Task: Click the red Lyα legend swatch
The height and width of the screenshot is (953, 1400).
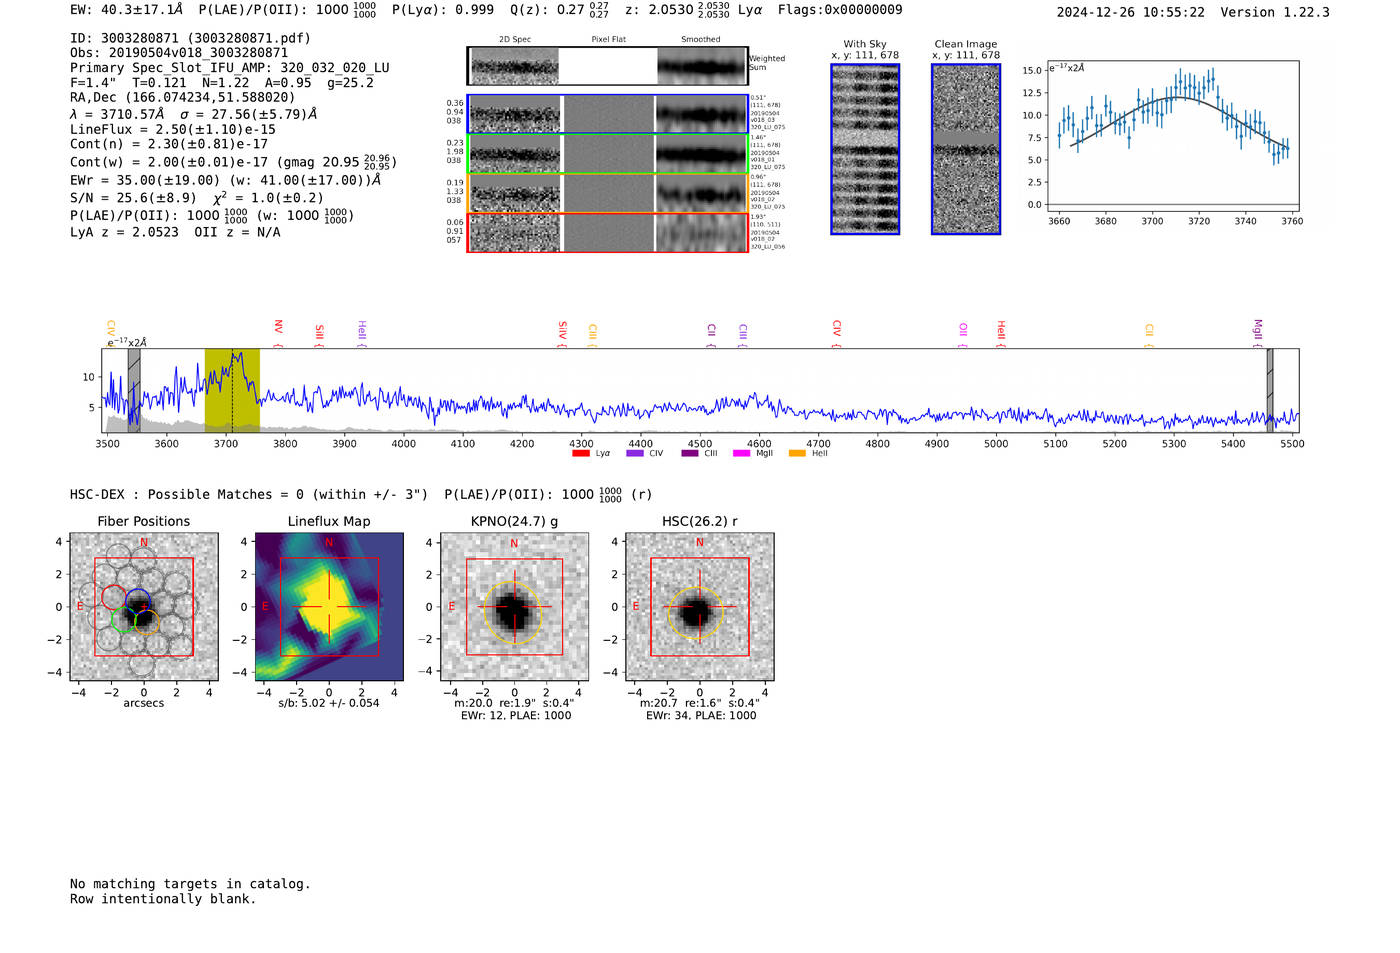Action: [x=581, y=454]
